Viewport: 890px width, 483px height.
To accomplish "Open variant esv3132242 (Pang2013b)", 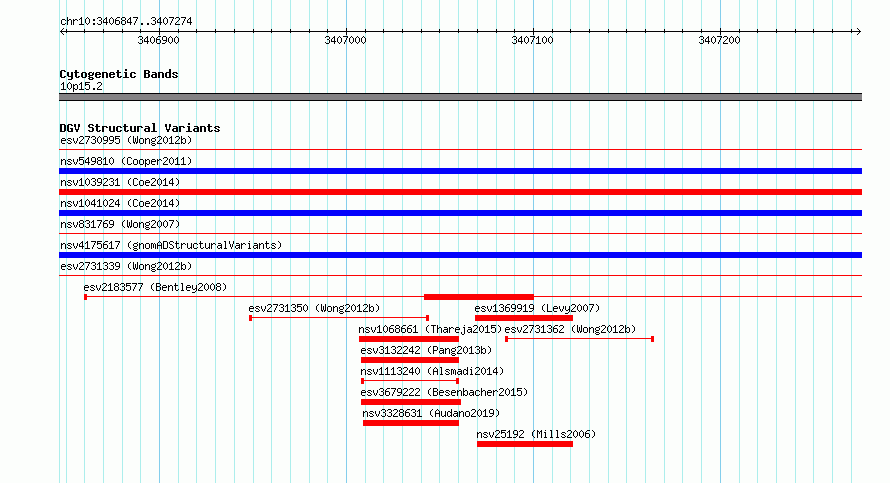I will click(426, 350).
